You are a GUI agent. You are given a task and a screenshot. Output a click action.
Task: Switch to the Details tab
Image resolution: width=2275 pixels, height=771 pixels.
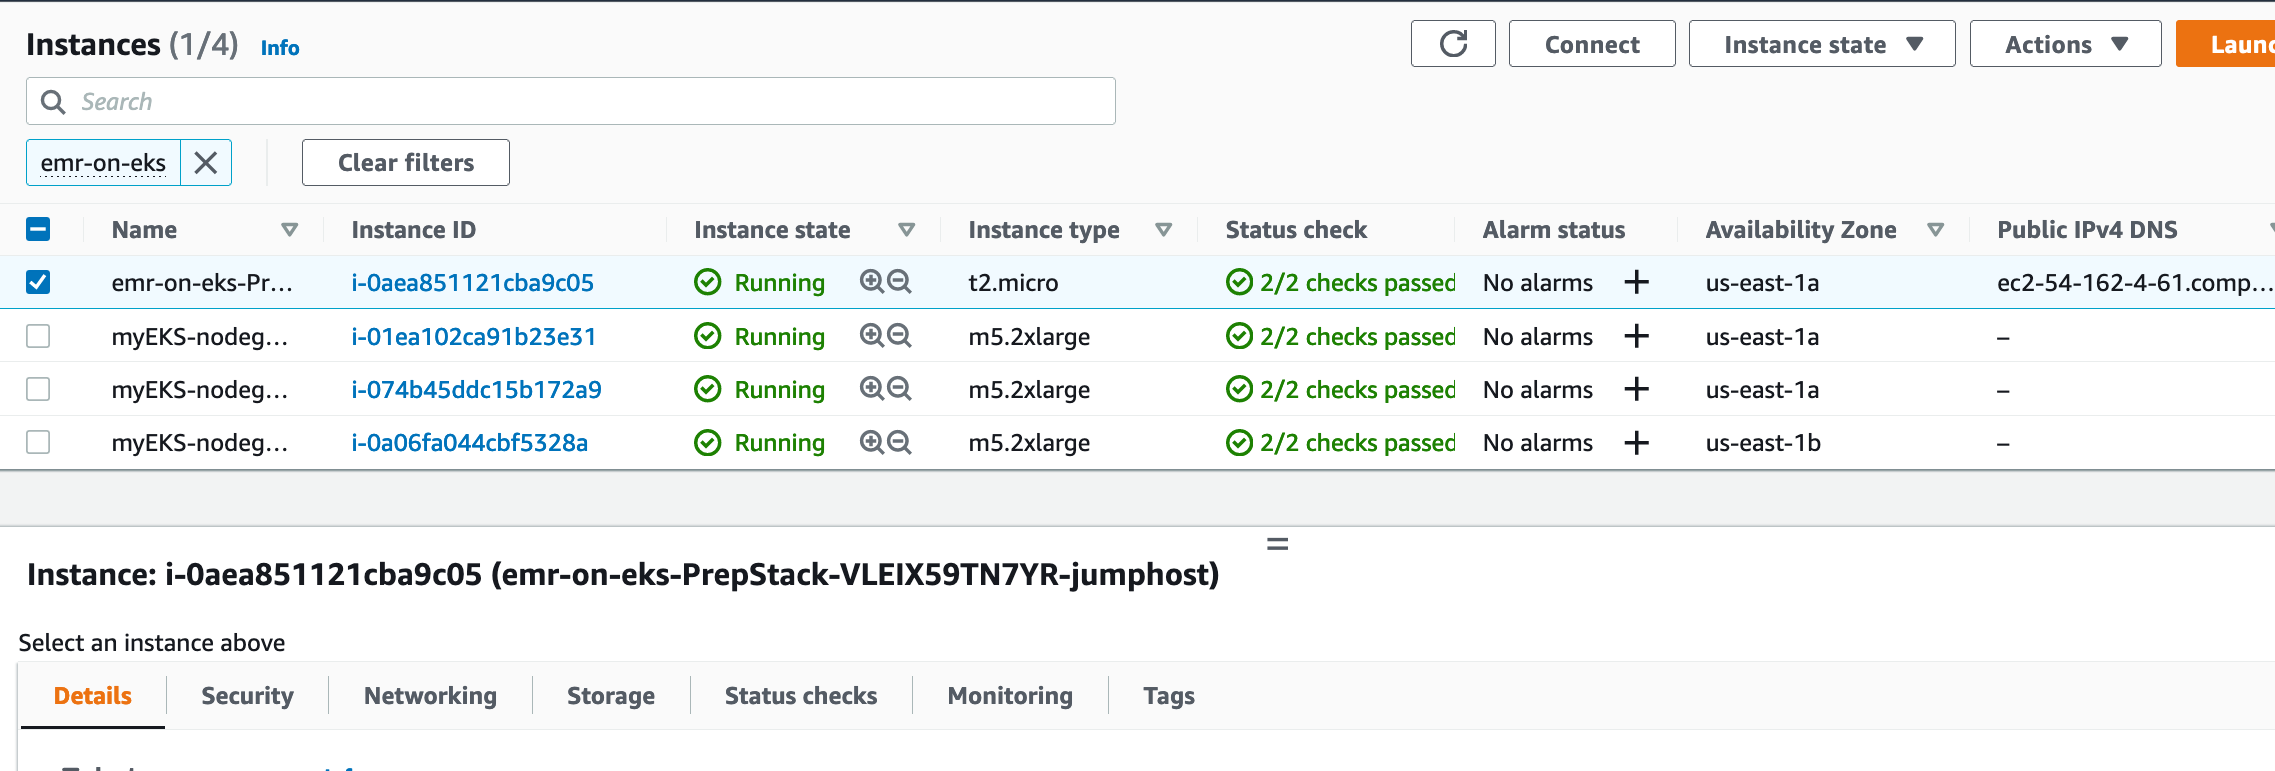click(x=93, y=696)
